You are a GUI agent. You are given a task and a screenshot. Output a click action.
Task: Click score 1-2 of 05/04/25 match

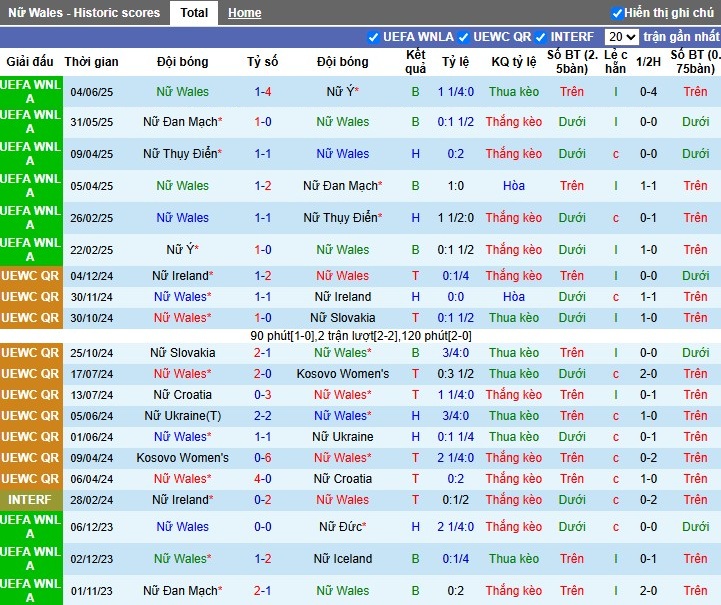[263, 186]
